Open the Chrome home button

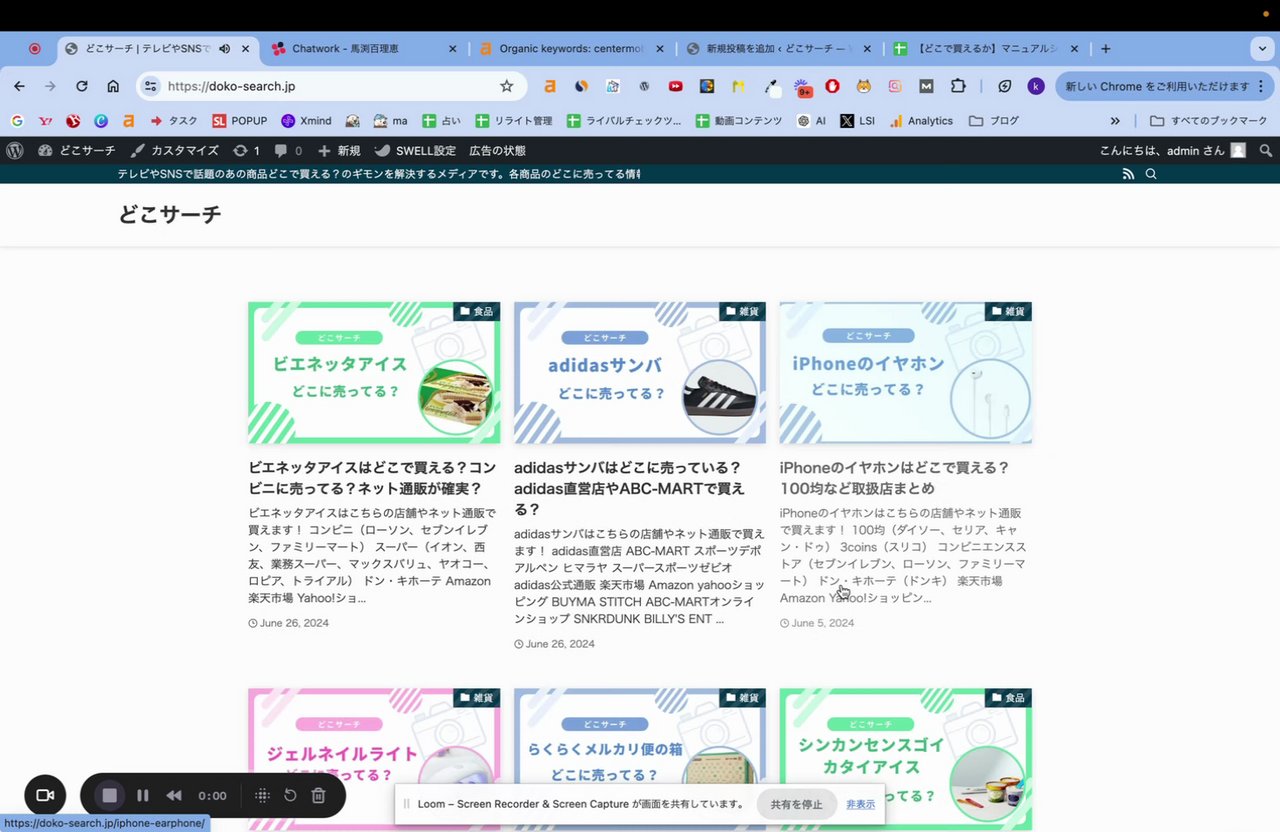pyautogui.click(x=113, y=86)
